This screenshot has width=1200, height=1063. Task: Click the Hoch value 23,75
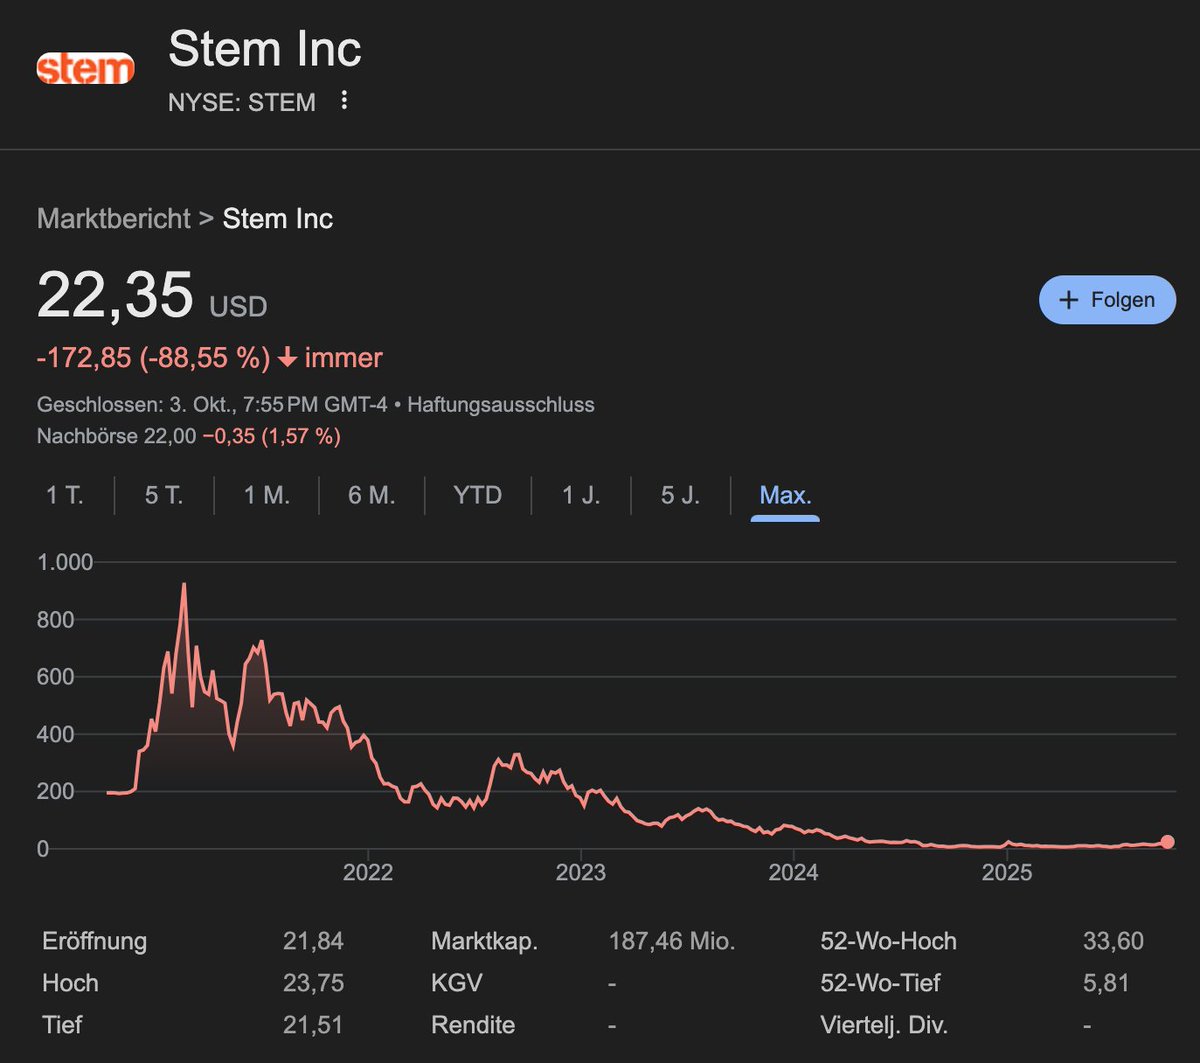point(314,983)
